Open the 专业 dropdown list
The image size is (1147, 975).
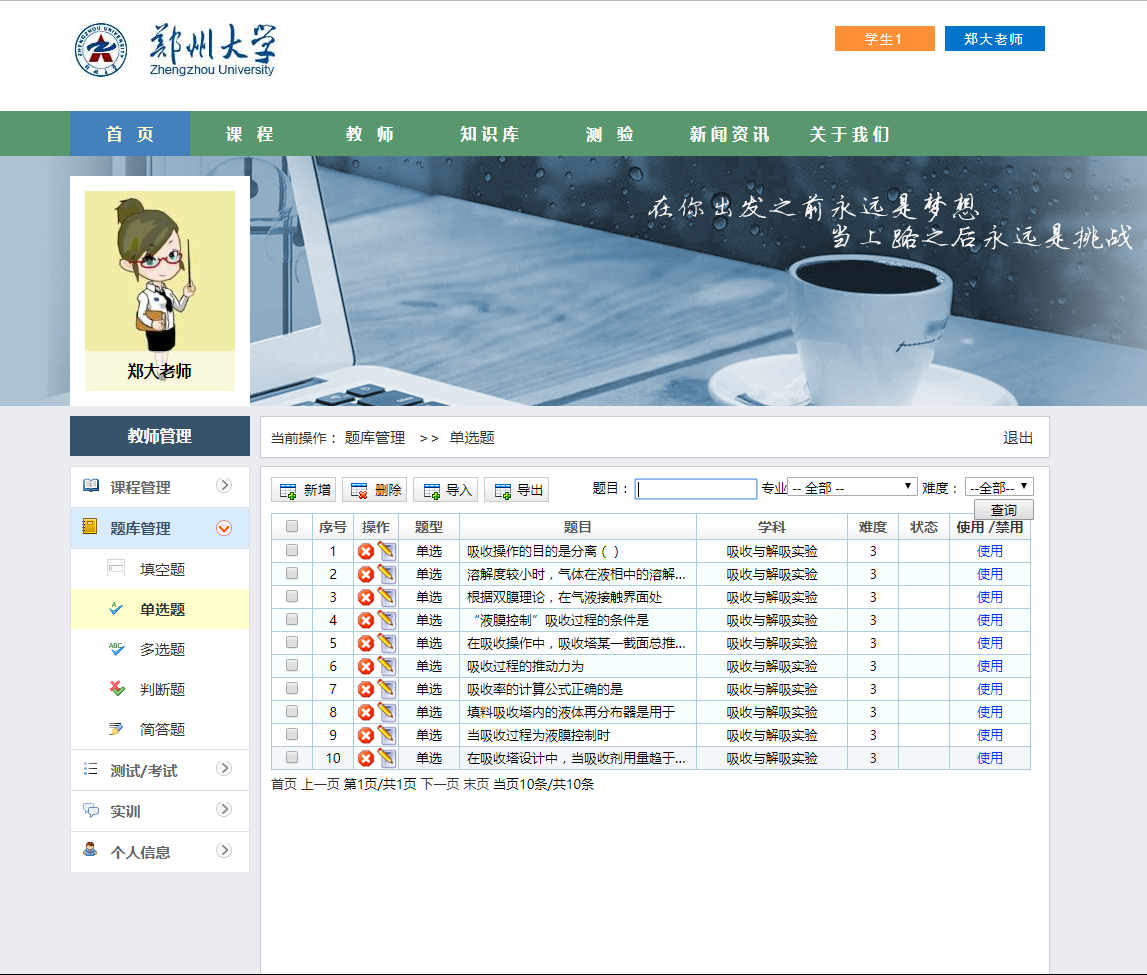pyautogui.click(x=853, y=487)
